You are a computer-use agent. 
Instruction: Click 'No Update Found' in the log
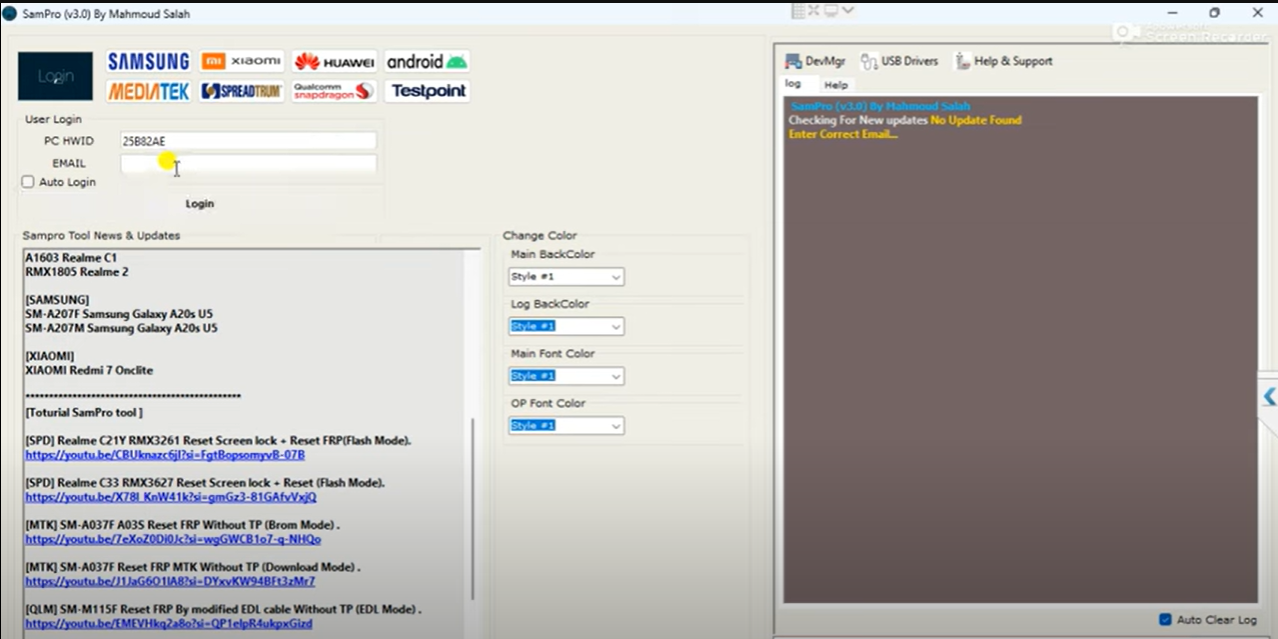click(x=976, y=120)
